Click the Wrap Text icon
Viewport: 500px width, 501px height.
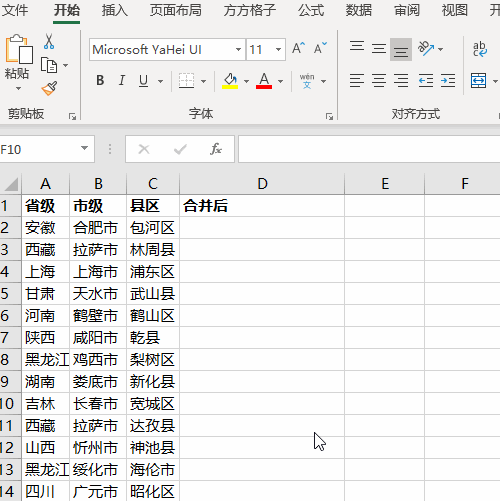(480, 49)
